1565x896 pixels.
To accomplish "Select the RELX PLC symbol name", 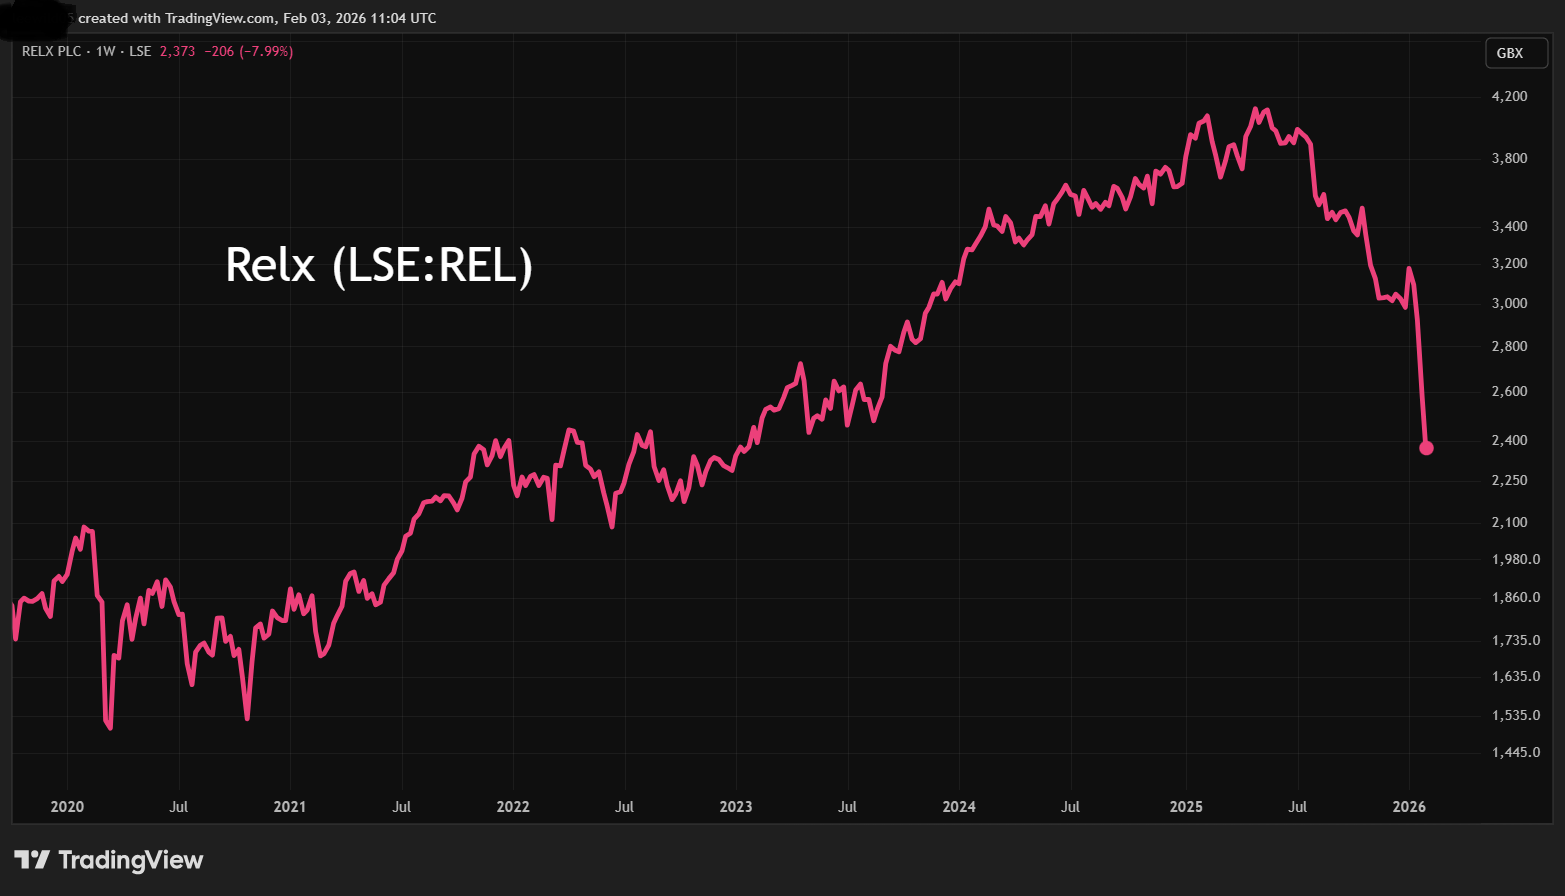I will [52, 51].
